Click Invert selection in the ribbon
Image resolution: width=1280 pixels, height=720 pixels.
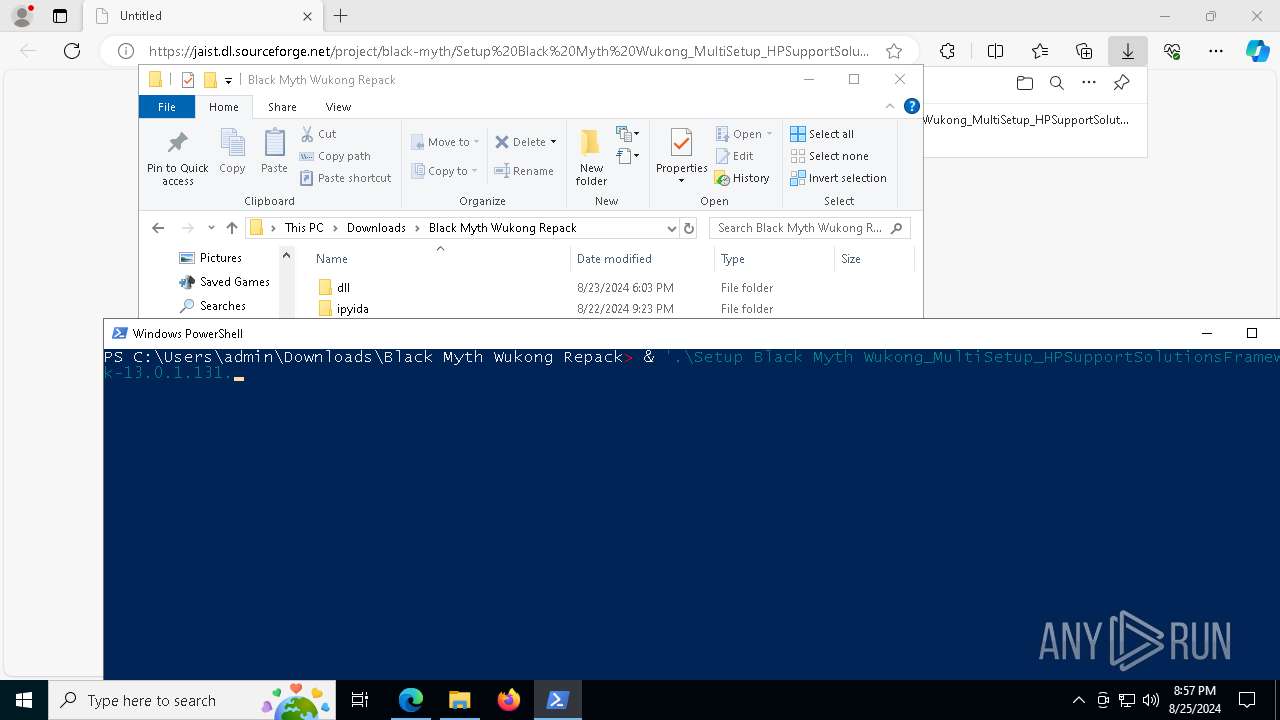coord(838,178)
